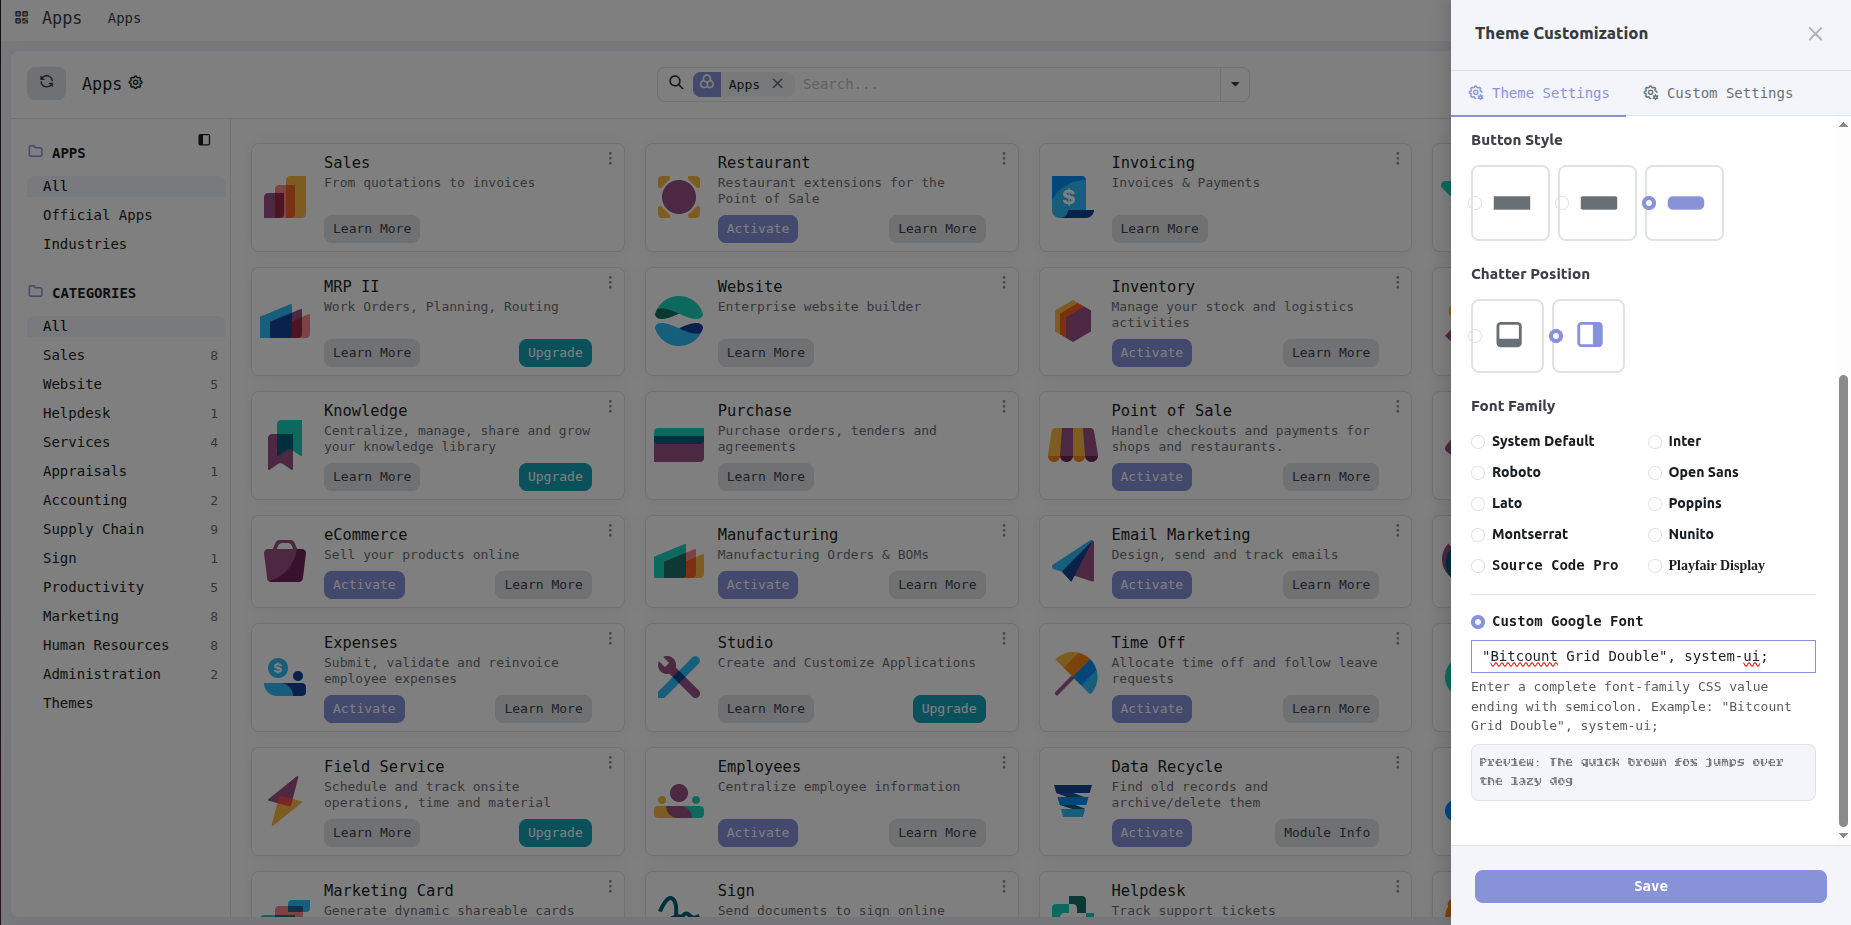Click the Time Off umbrella icon
This screenshot has width=1851, height=925.
point(1073,677)
